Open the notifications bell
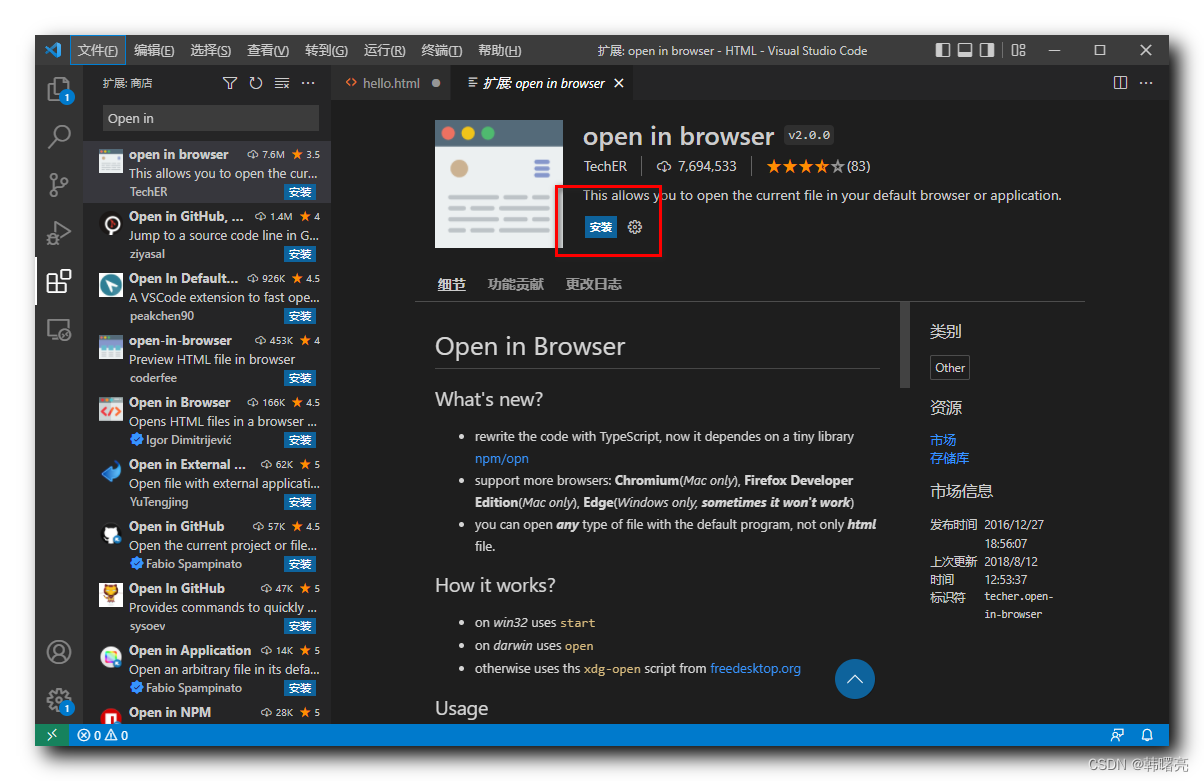This screenshot has width=1204, height=781. click(1147, 735)
